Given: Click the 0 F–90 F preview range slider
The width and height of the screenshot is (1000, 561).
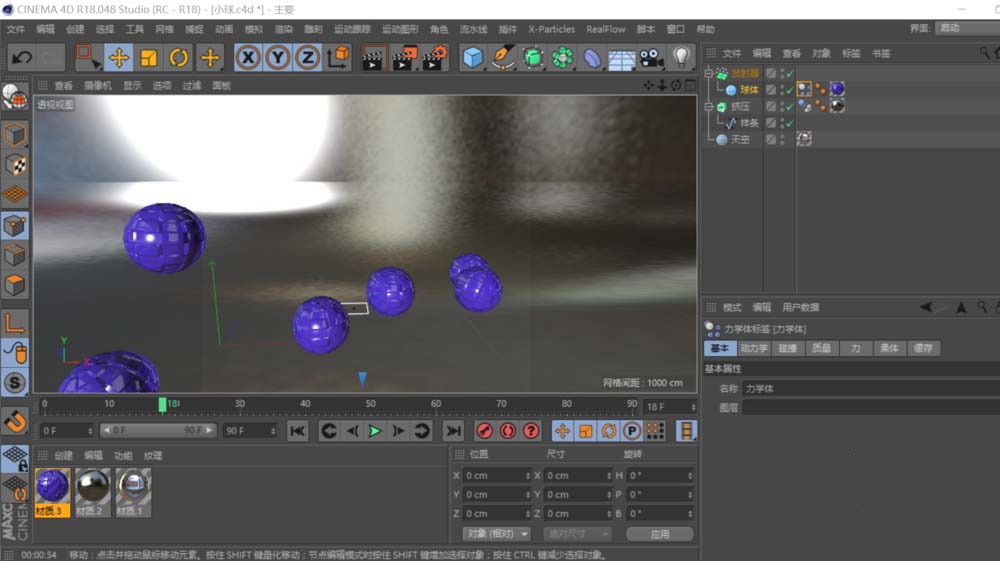Looking at the screenshot, I should coord(158,431).
